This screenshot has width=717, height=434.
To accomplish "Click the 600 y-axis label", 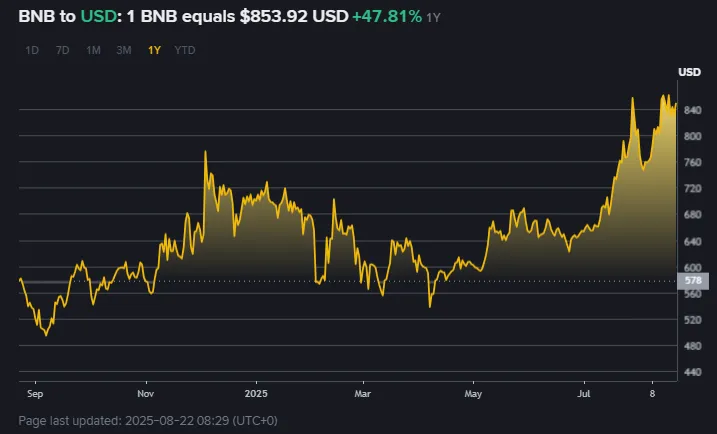I will click(692, 268).
